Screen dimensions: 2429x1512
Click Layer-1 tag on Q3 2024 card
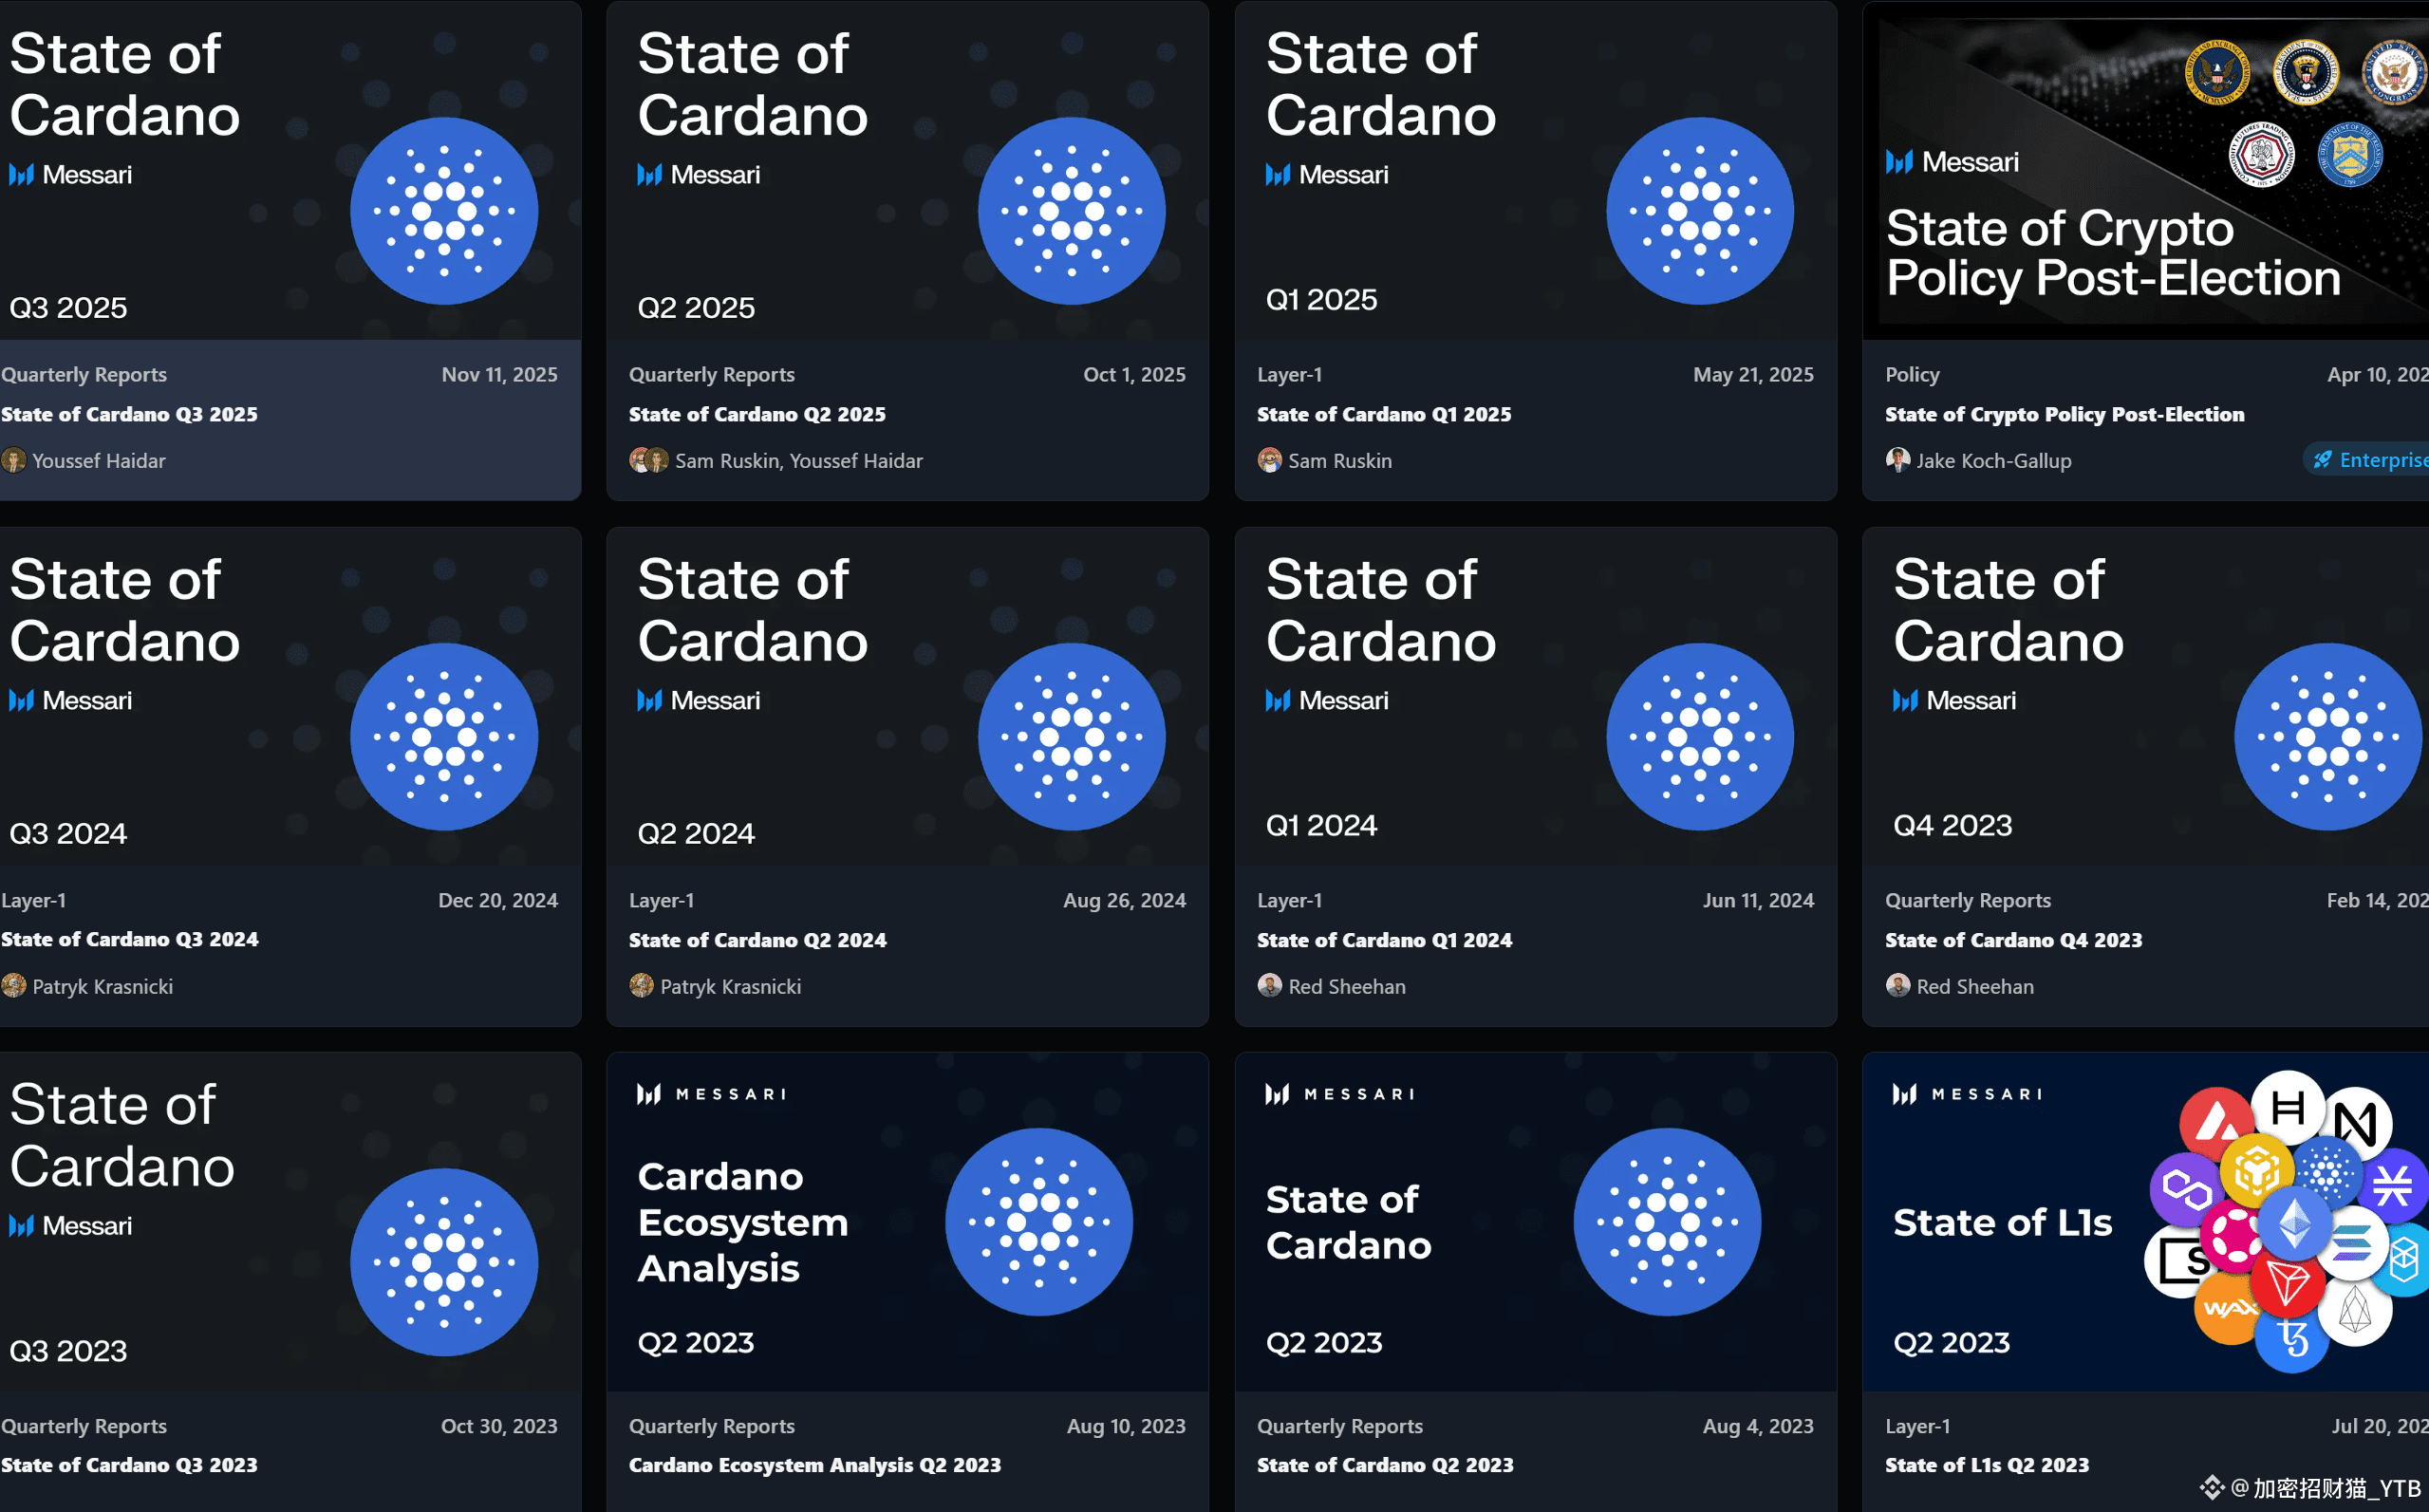[33, 900]
